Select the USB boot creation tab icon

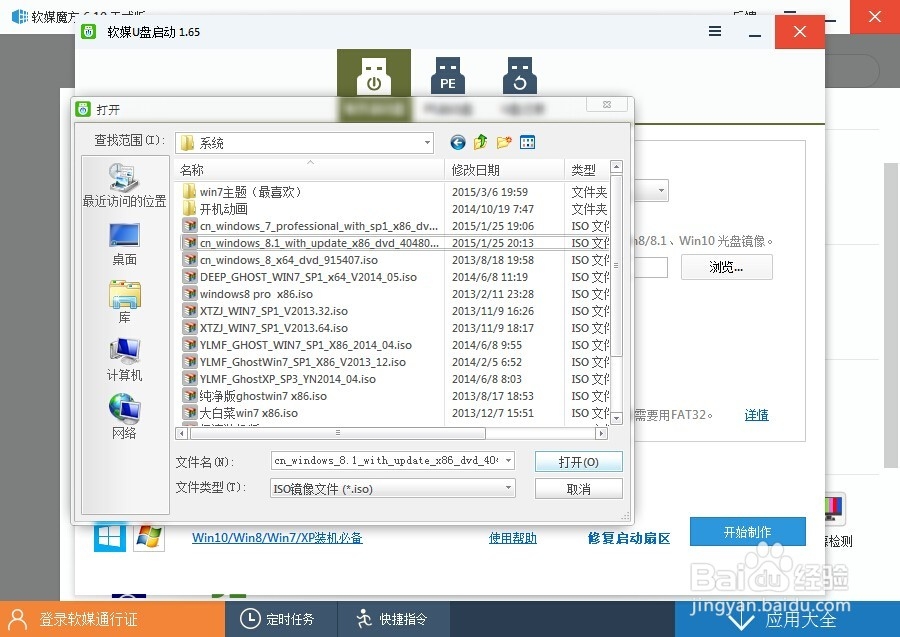374,76
